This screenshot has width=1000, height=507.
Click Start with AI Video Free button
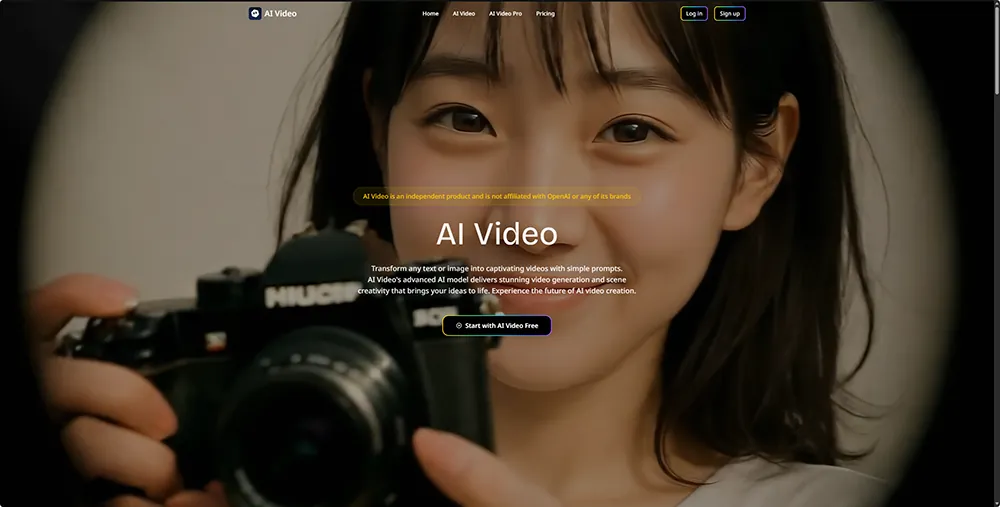point(497,325)
